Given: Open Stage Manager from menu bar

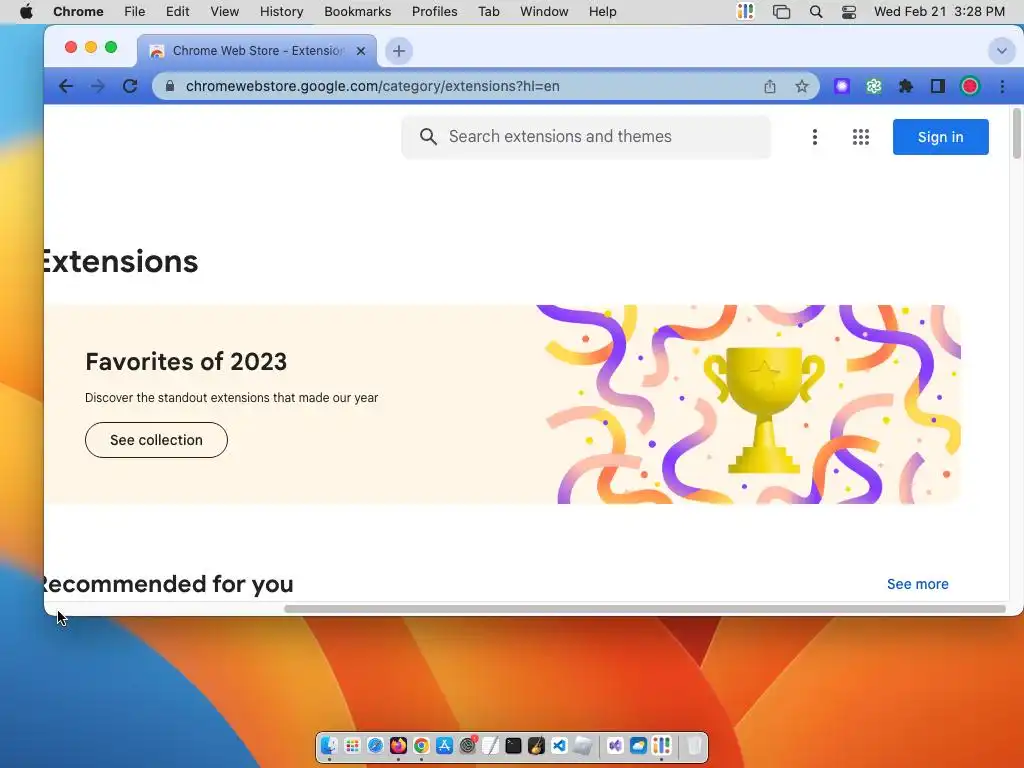Looking at the screenshot, I should coord(781,12).
